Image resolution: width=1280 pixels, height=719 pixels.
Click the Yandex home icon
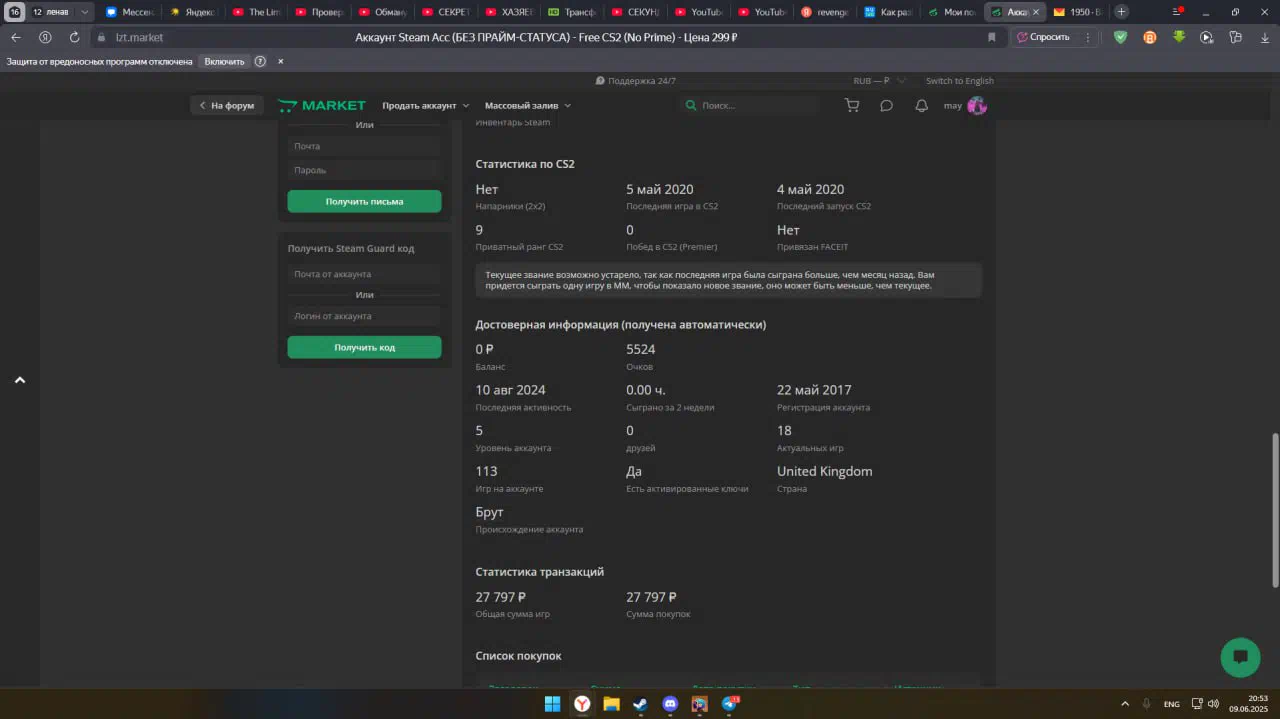[45, 37]
